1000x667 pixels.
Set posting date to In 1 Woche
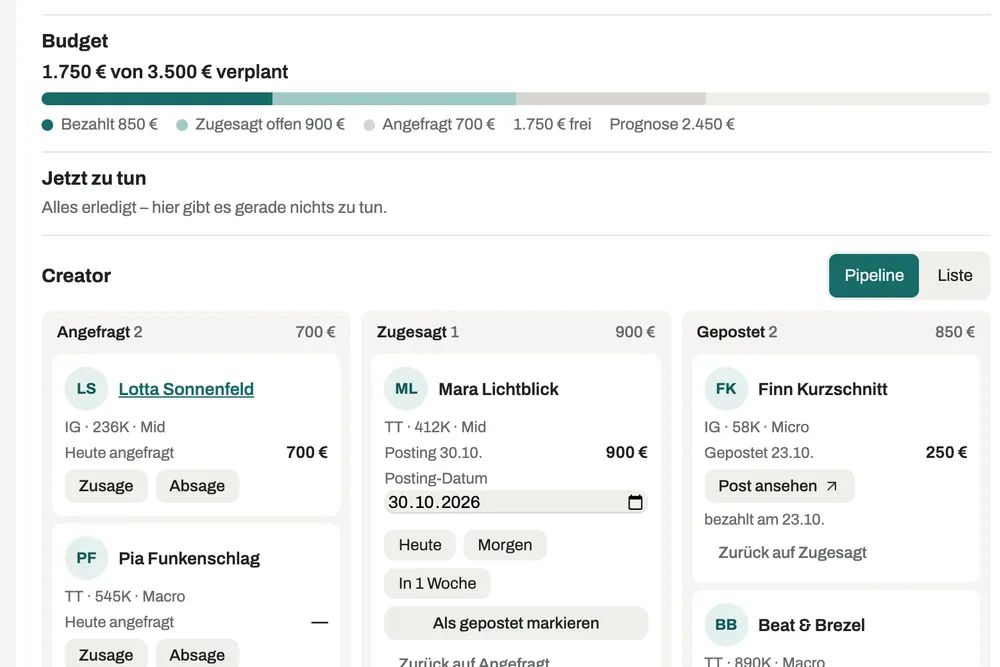click(x=437, y=583)
